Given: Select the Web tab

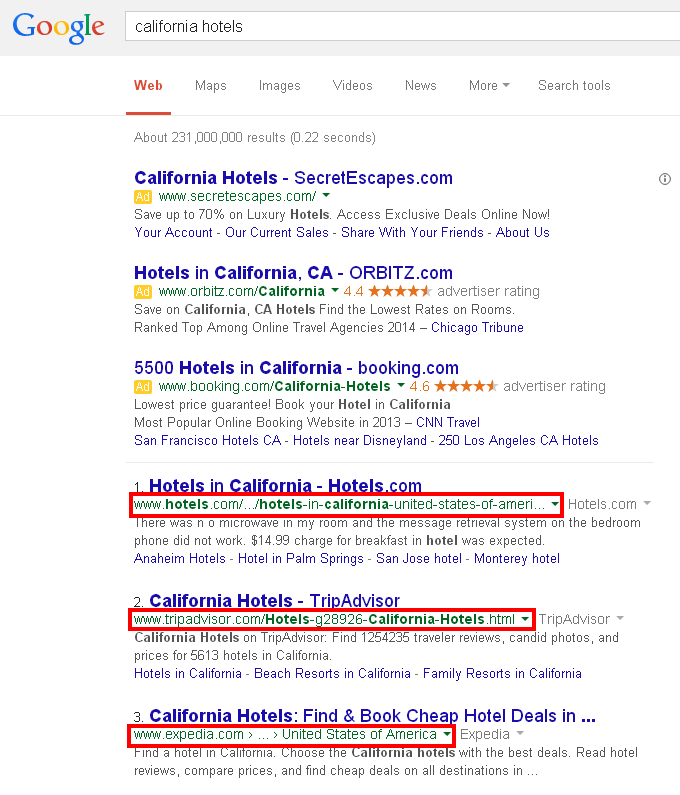Looking at the screenshot, I should (x=148, y=85).
